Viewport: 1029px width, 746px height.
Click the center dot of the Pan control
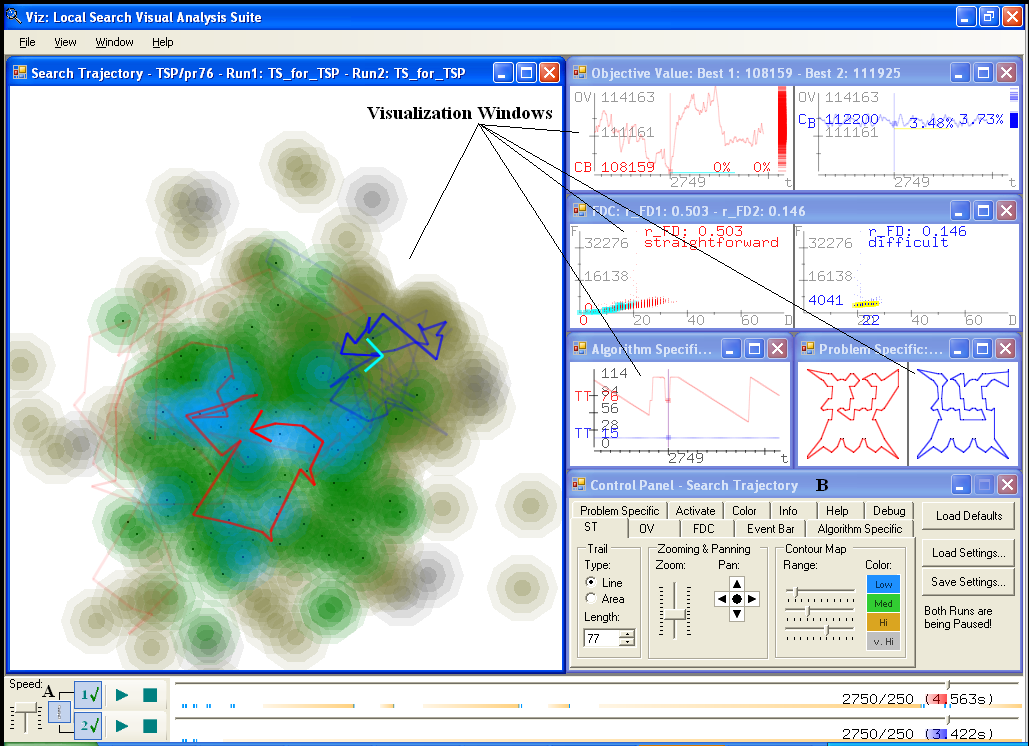pyautogui.click(x=737, y=599)
